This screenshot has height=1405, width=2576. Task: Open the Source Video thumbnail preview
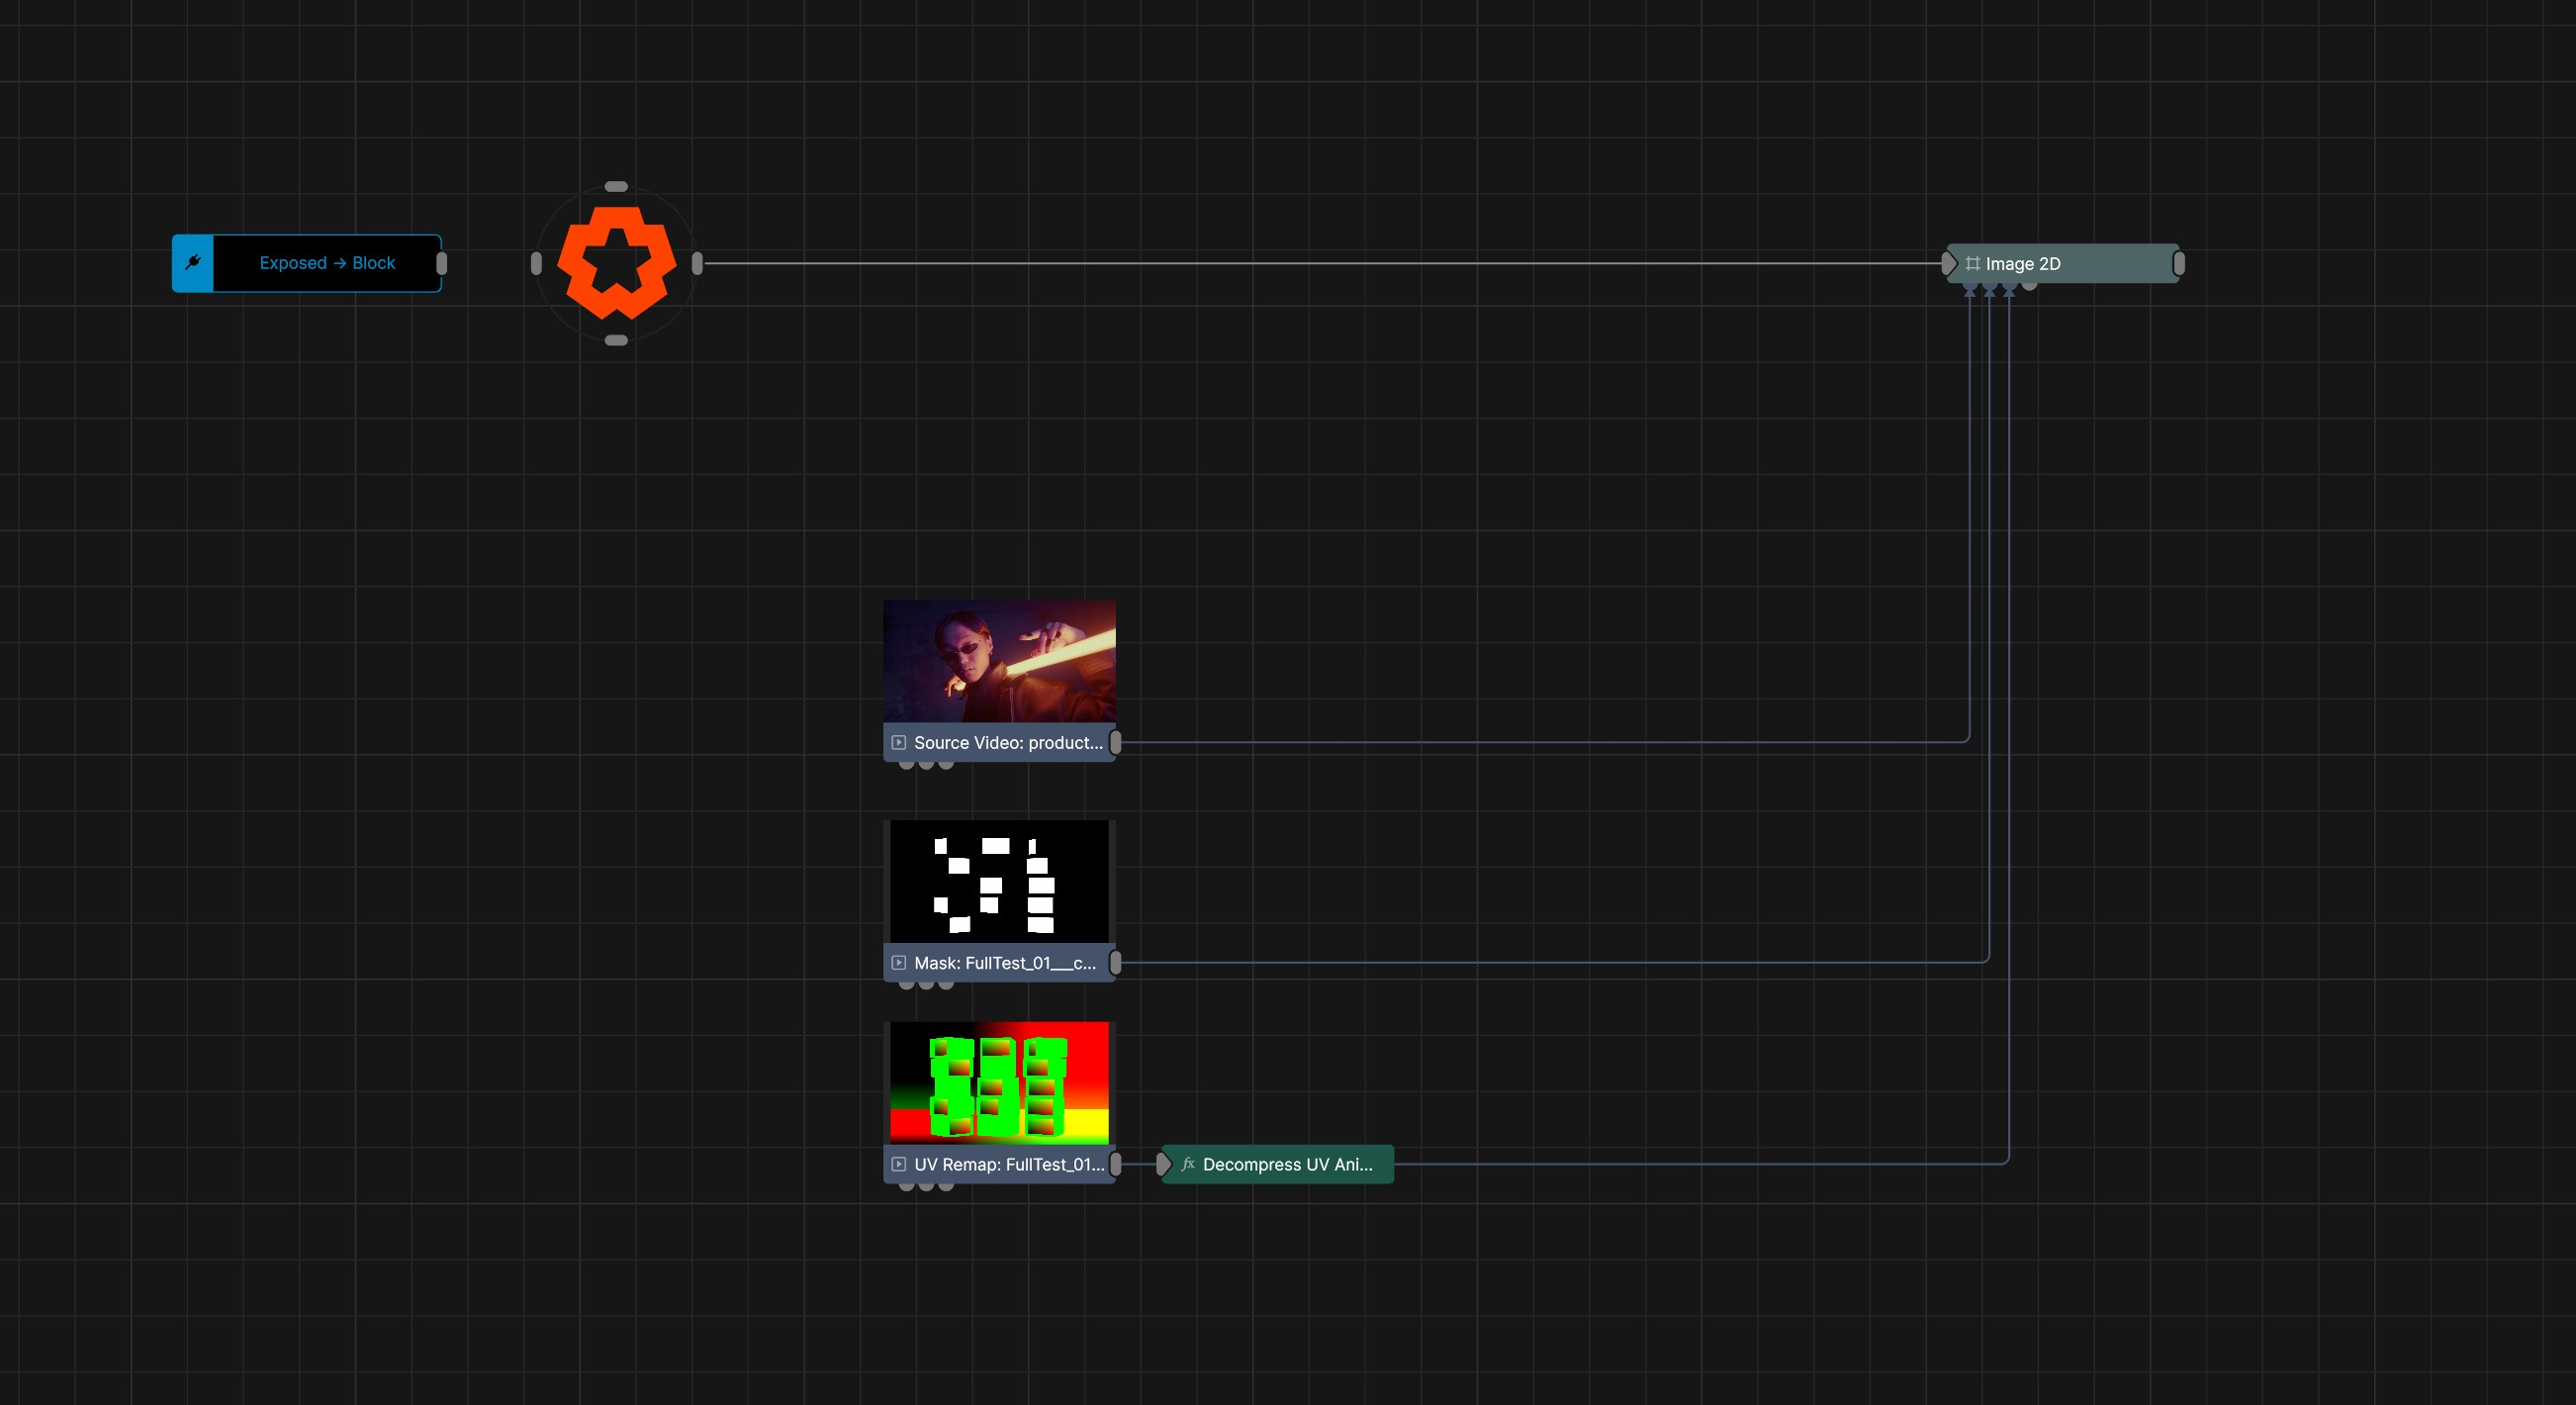(999, 661)
